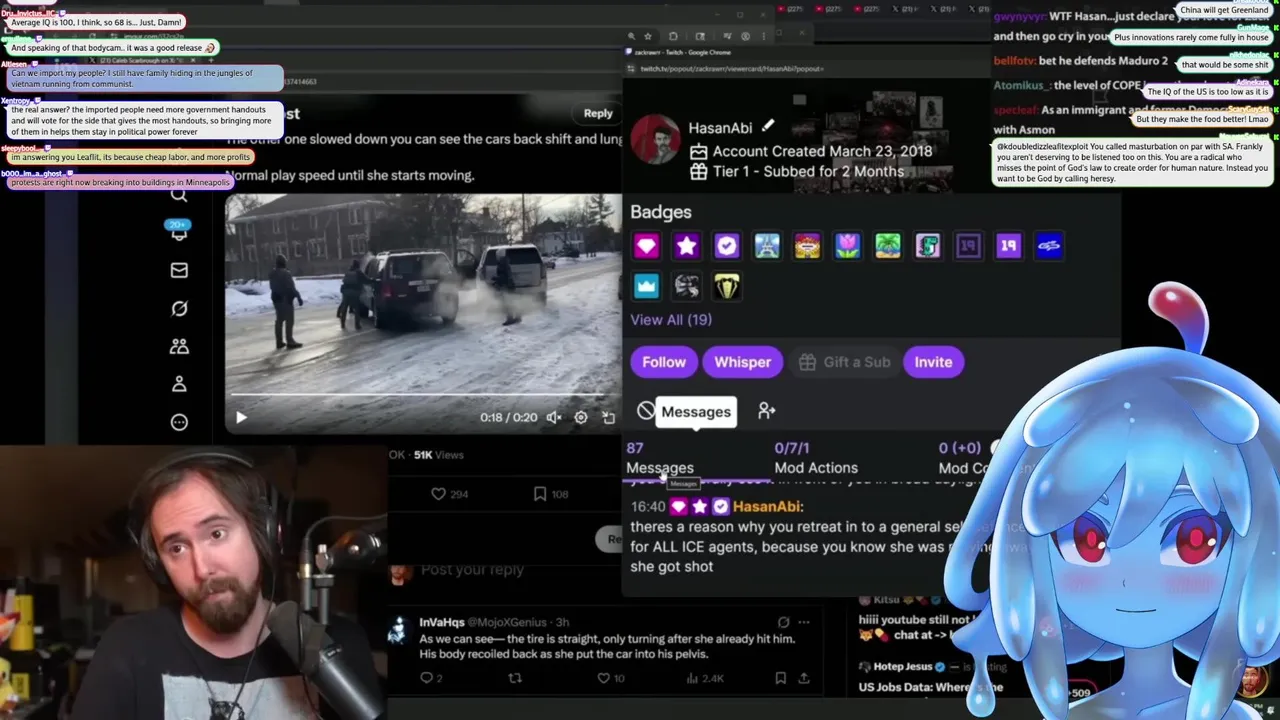Click the tulip flower badge
This screenshot has width=1280, height=720.
click(x=847, y=246)
